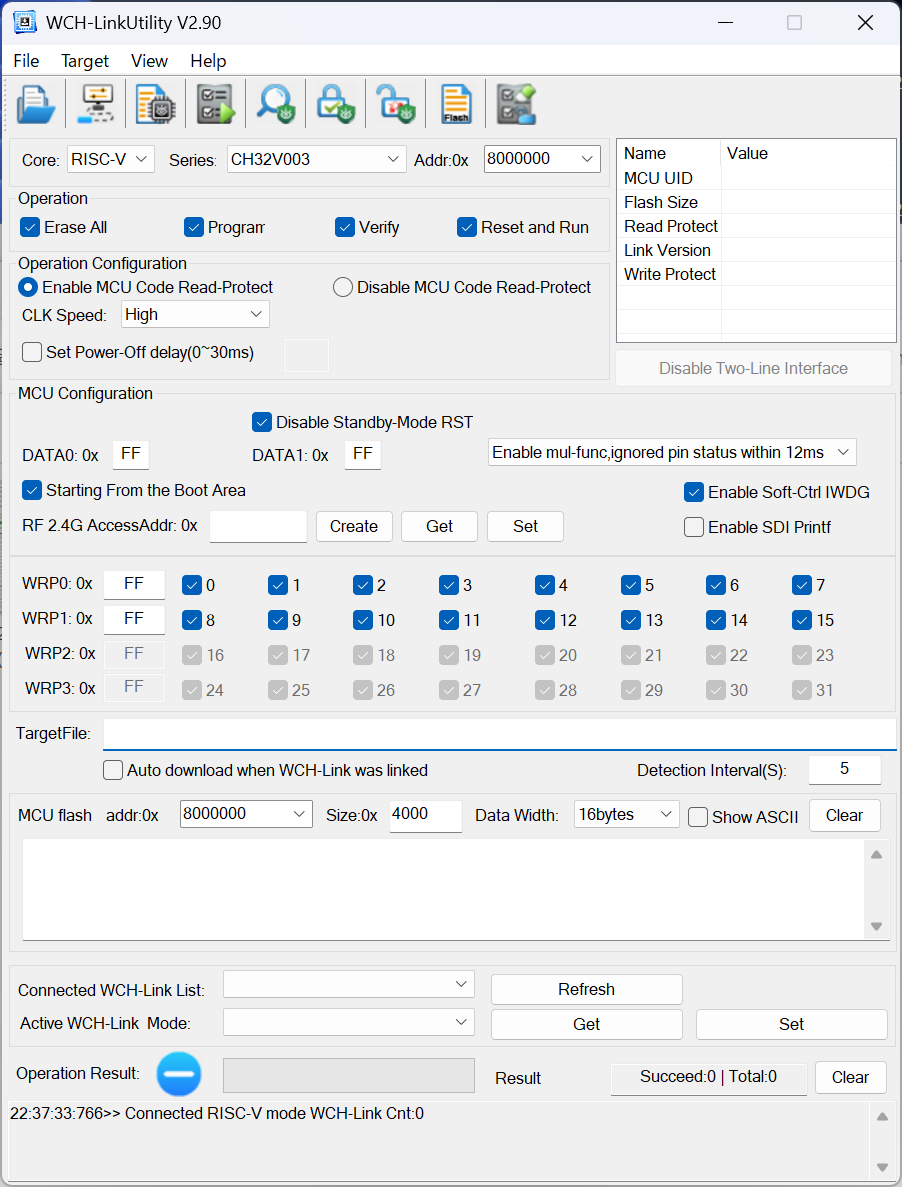Image resolution: width=902 pixels, height=1187 pixels.
Task: Click the connect WCH-Link toolbar icon
Action: click(x=96, y=104)
